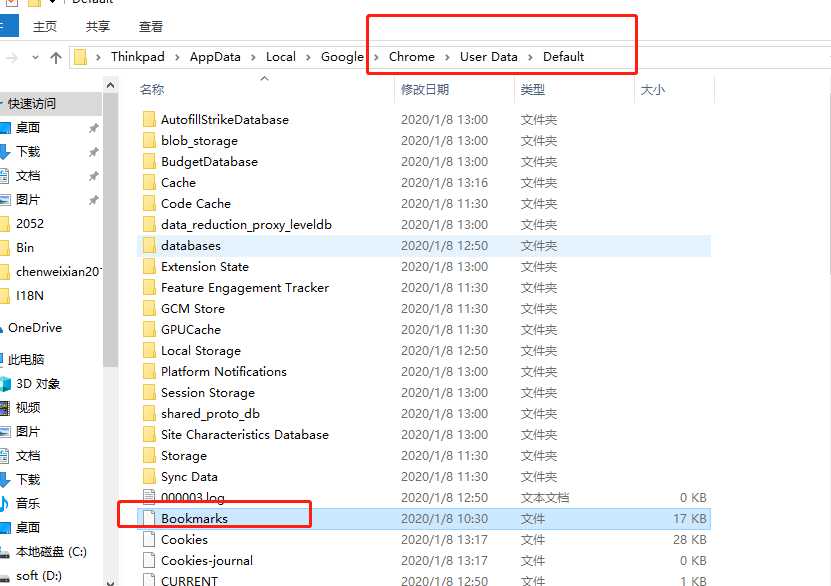
Task: Open 音乐 in navigation pane
Action: [x=28, y=503]
